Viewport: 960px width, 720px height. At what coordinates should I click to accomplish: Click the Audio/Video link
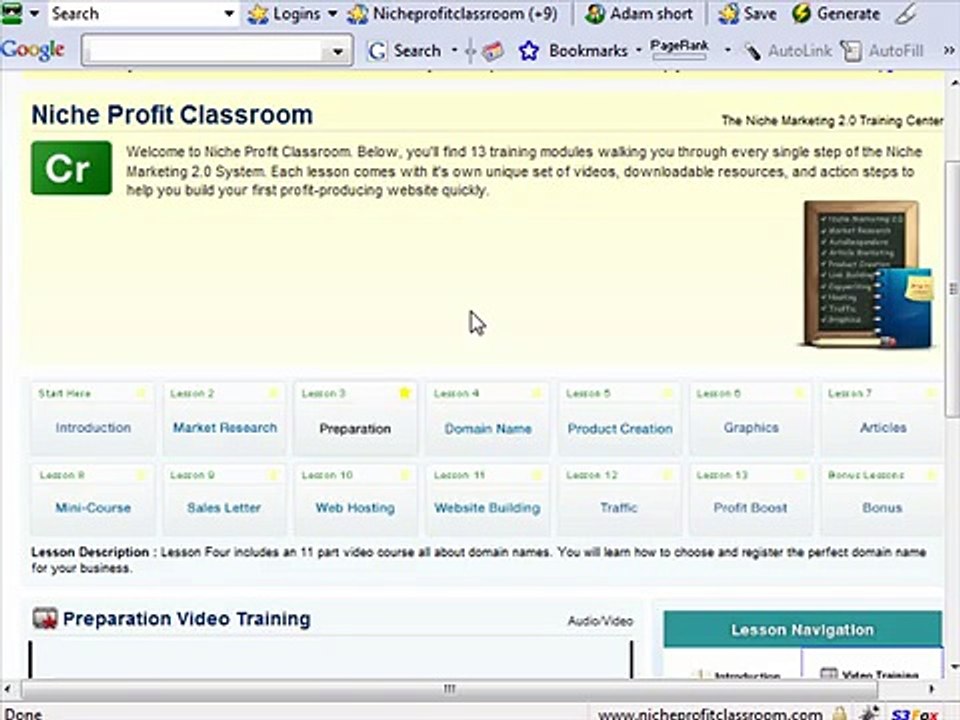tap(600, 621)
